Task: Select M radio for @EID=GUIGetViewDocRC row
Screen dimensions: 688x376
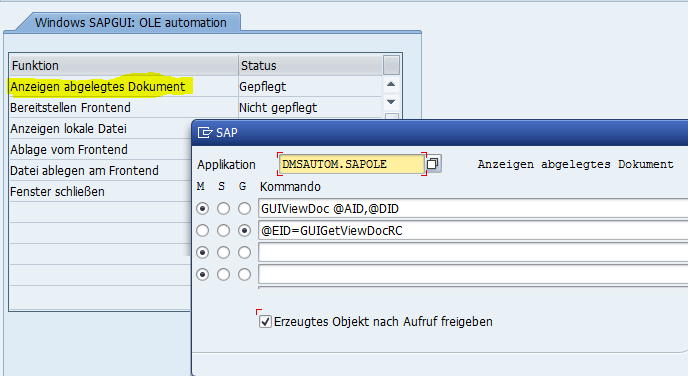Action: point(202,230)
